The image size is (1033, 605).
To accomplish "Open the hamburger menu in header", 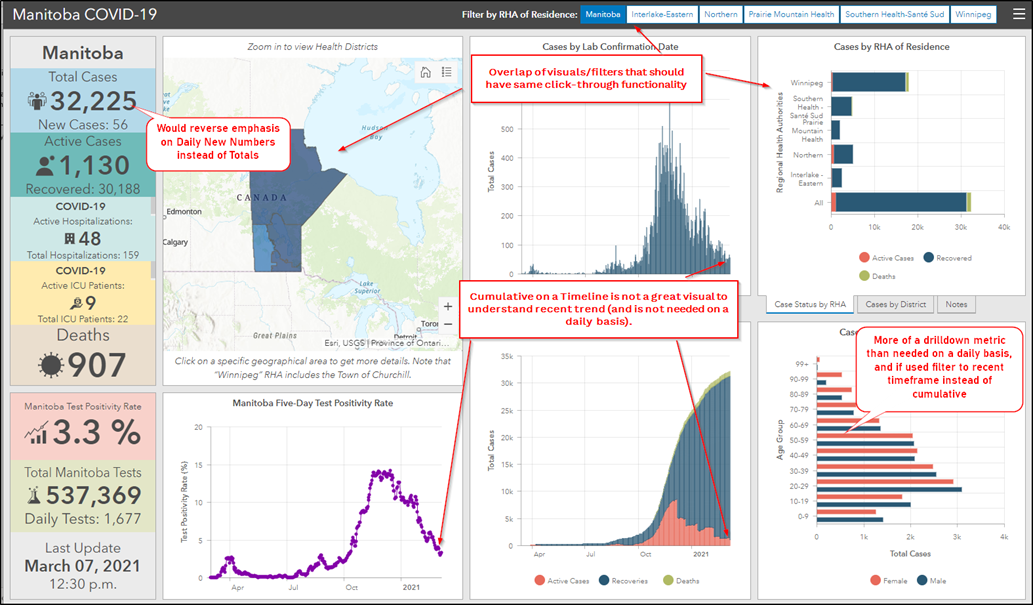I will (x=1019, y=14).
